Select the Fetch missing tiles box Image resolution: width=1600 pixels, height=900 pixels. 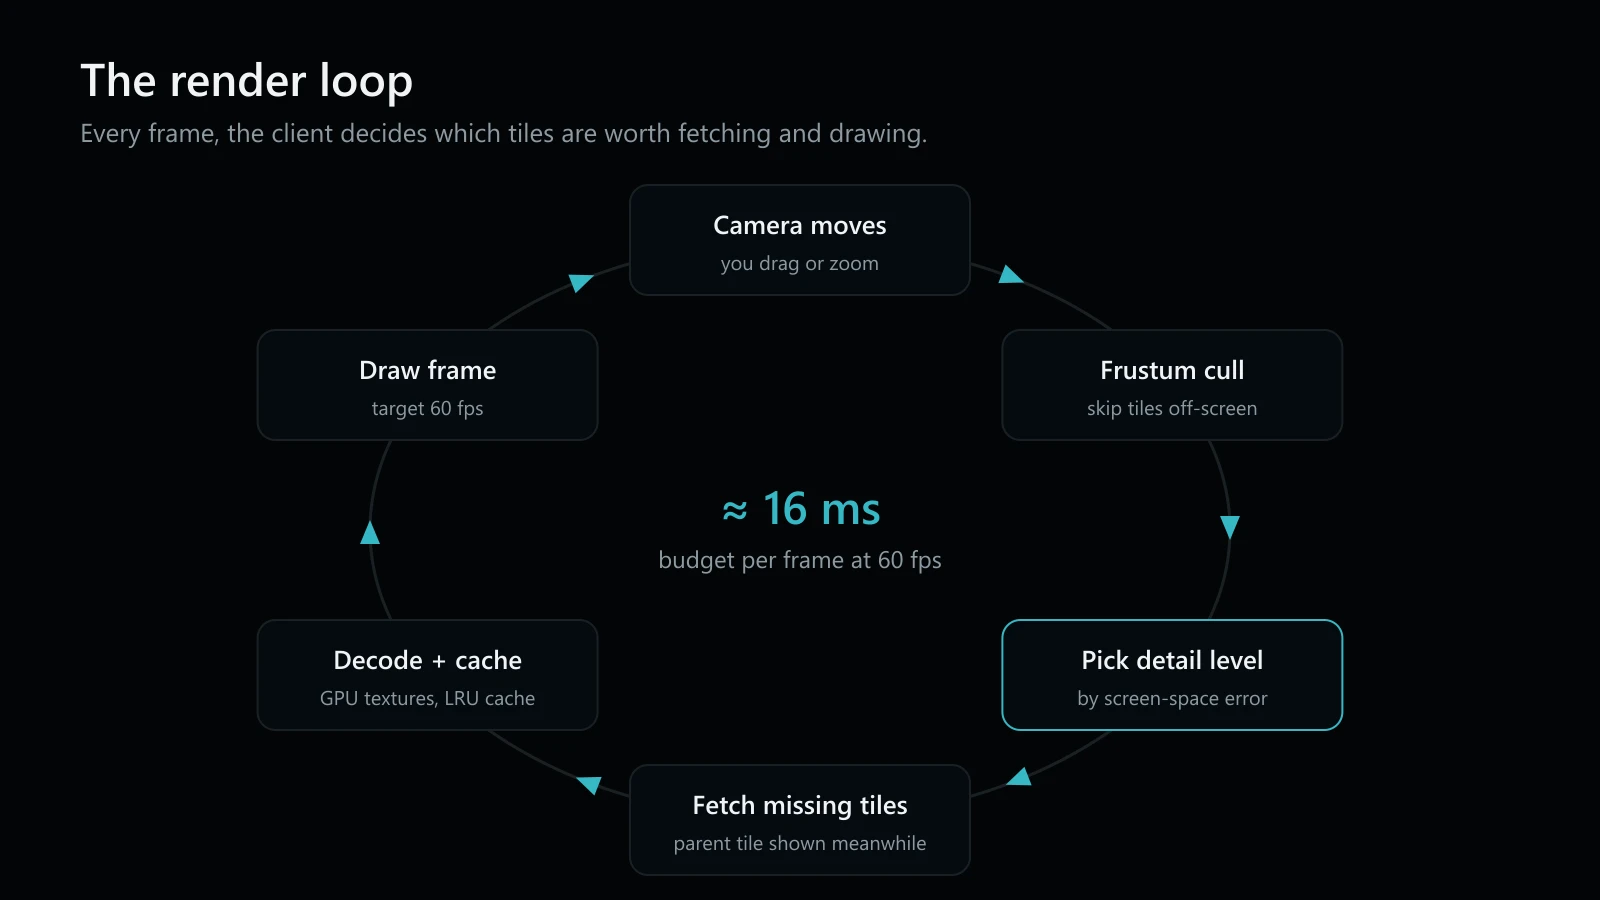(800, 820)
